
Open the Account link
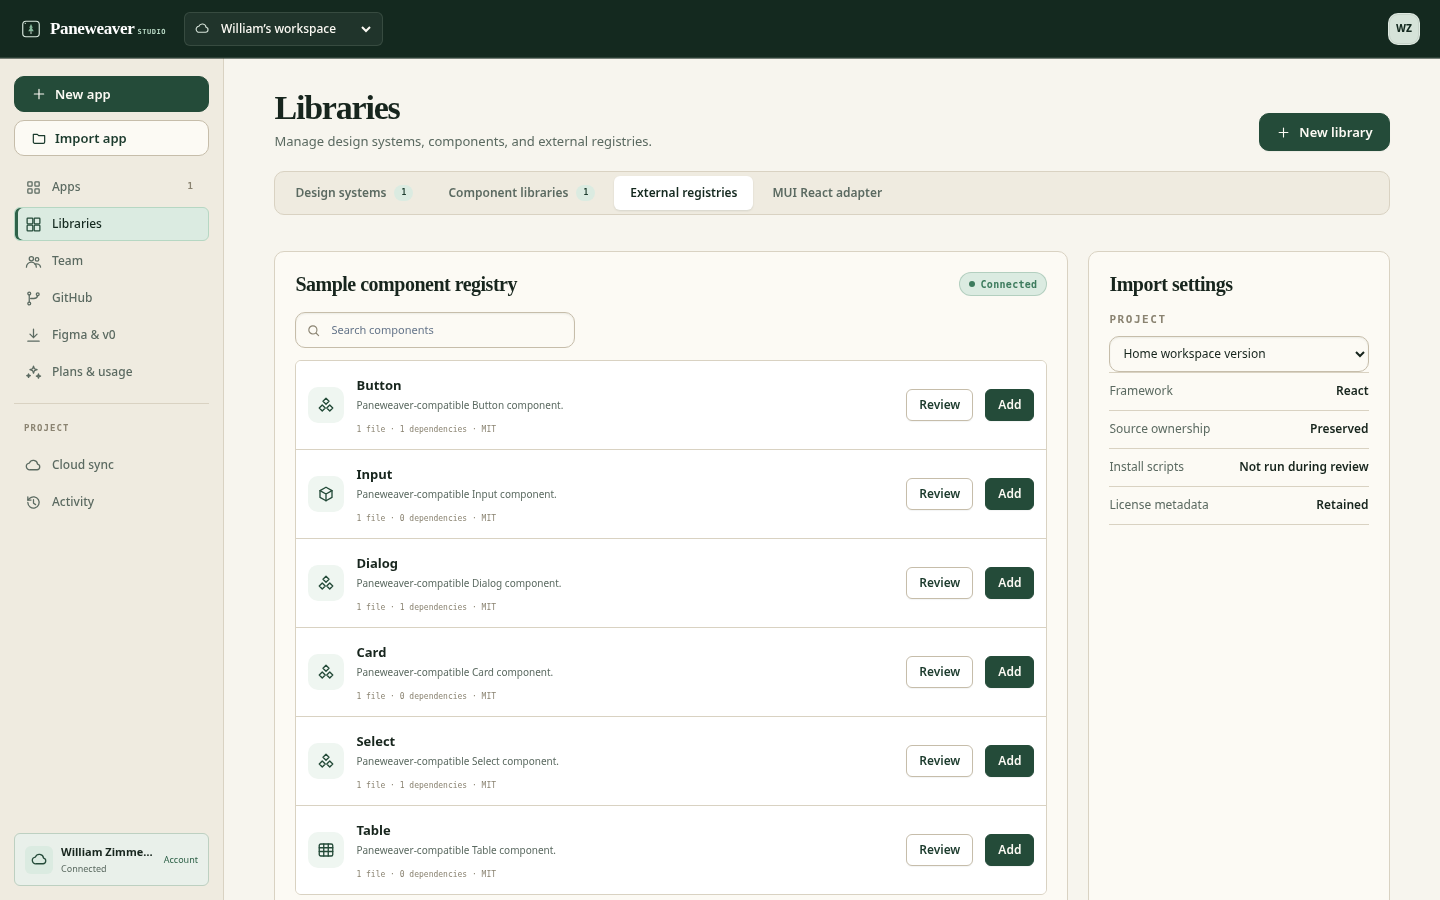tap(181, 860)
